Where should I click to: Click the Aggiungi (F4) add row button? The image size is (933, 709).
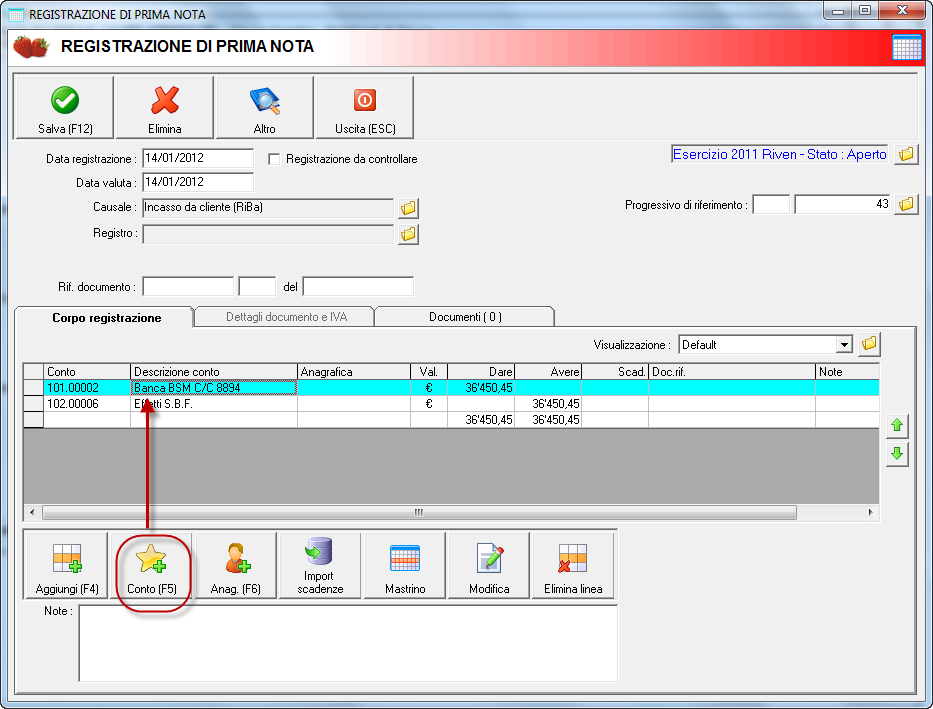point(67,566)
